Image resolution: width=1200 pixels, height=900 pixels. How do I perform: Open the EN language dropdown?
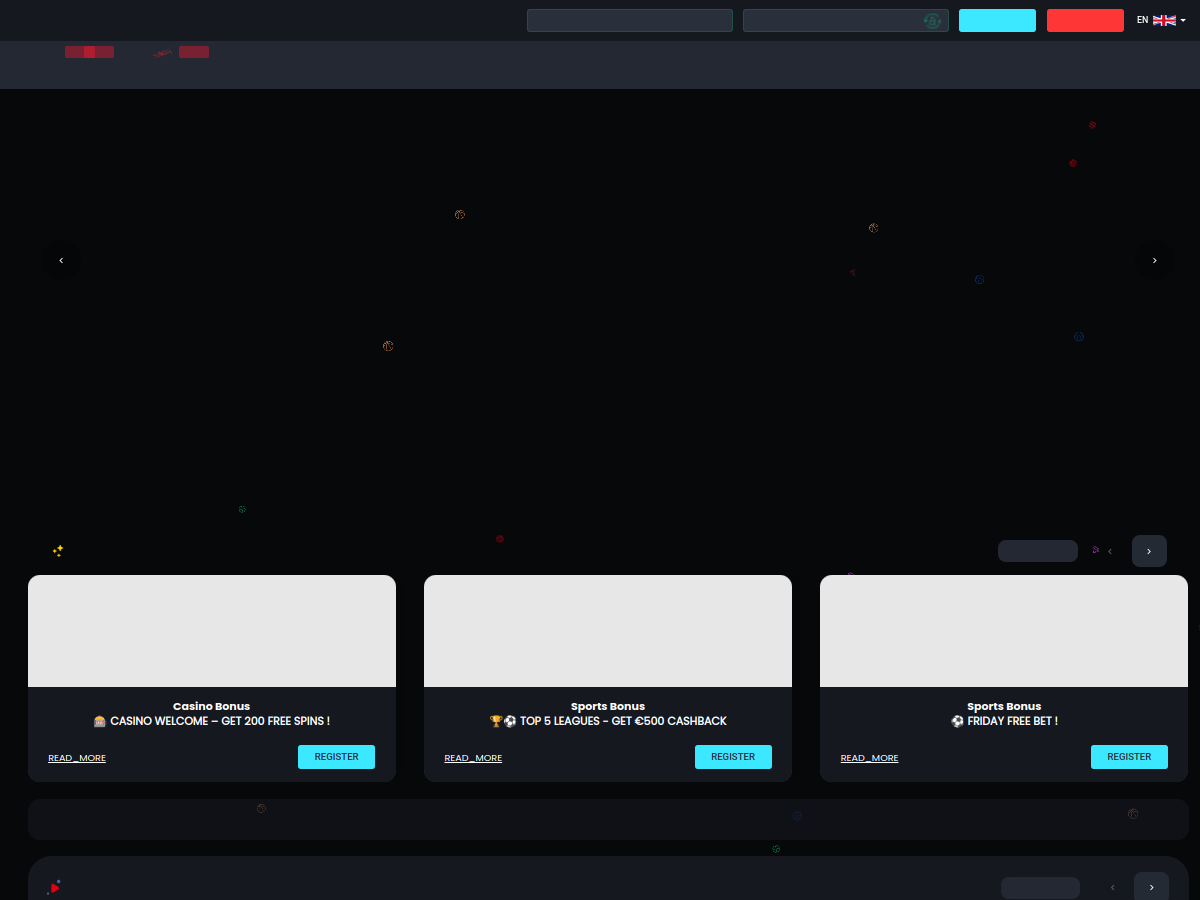(x=1161, y=20)
